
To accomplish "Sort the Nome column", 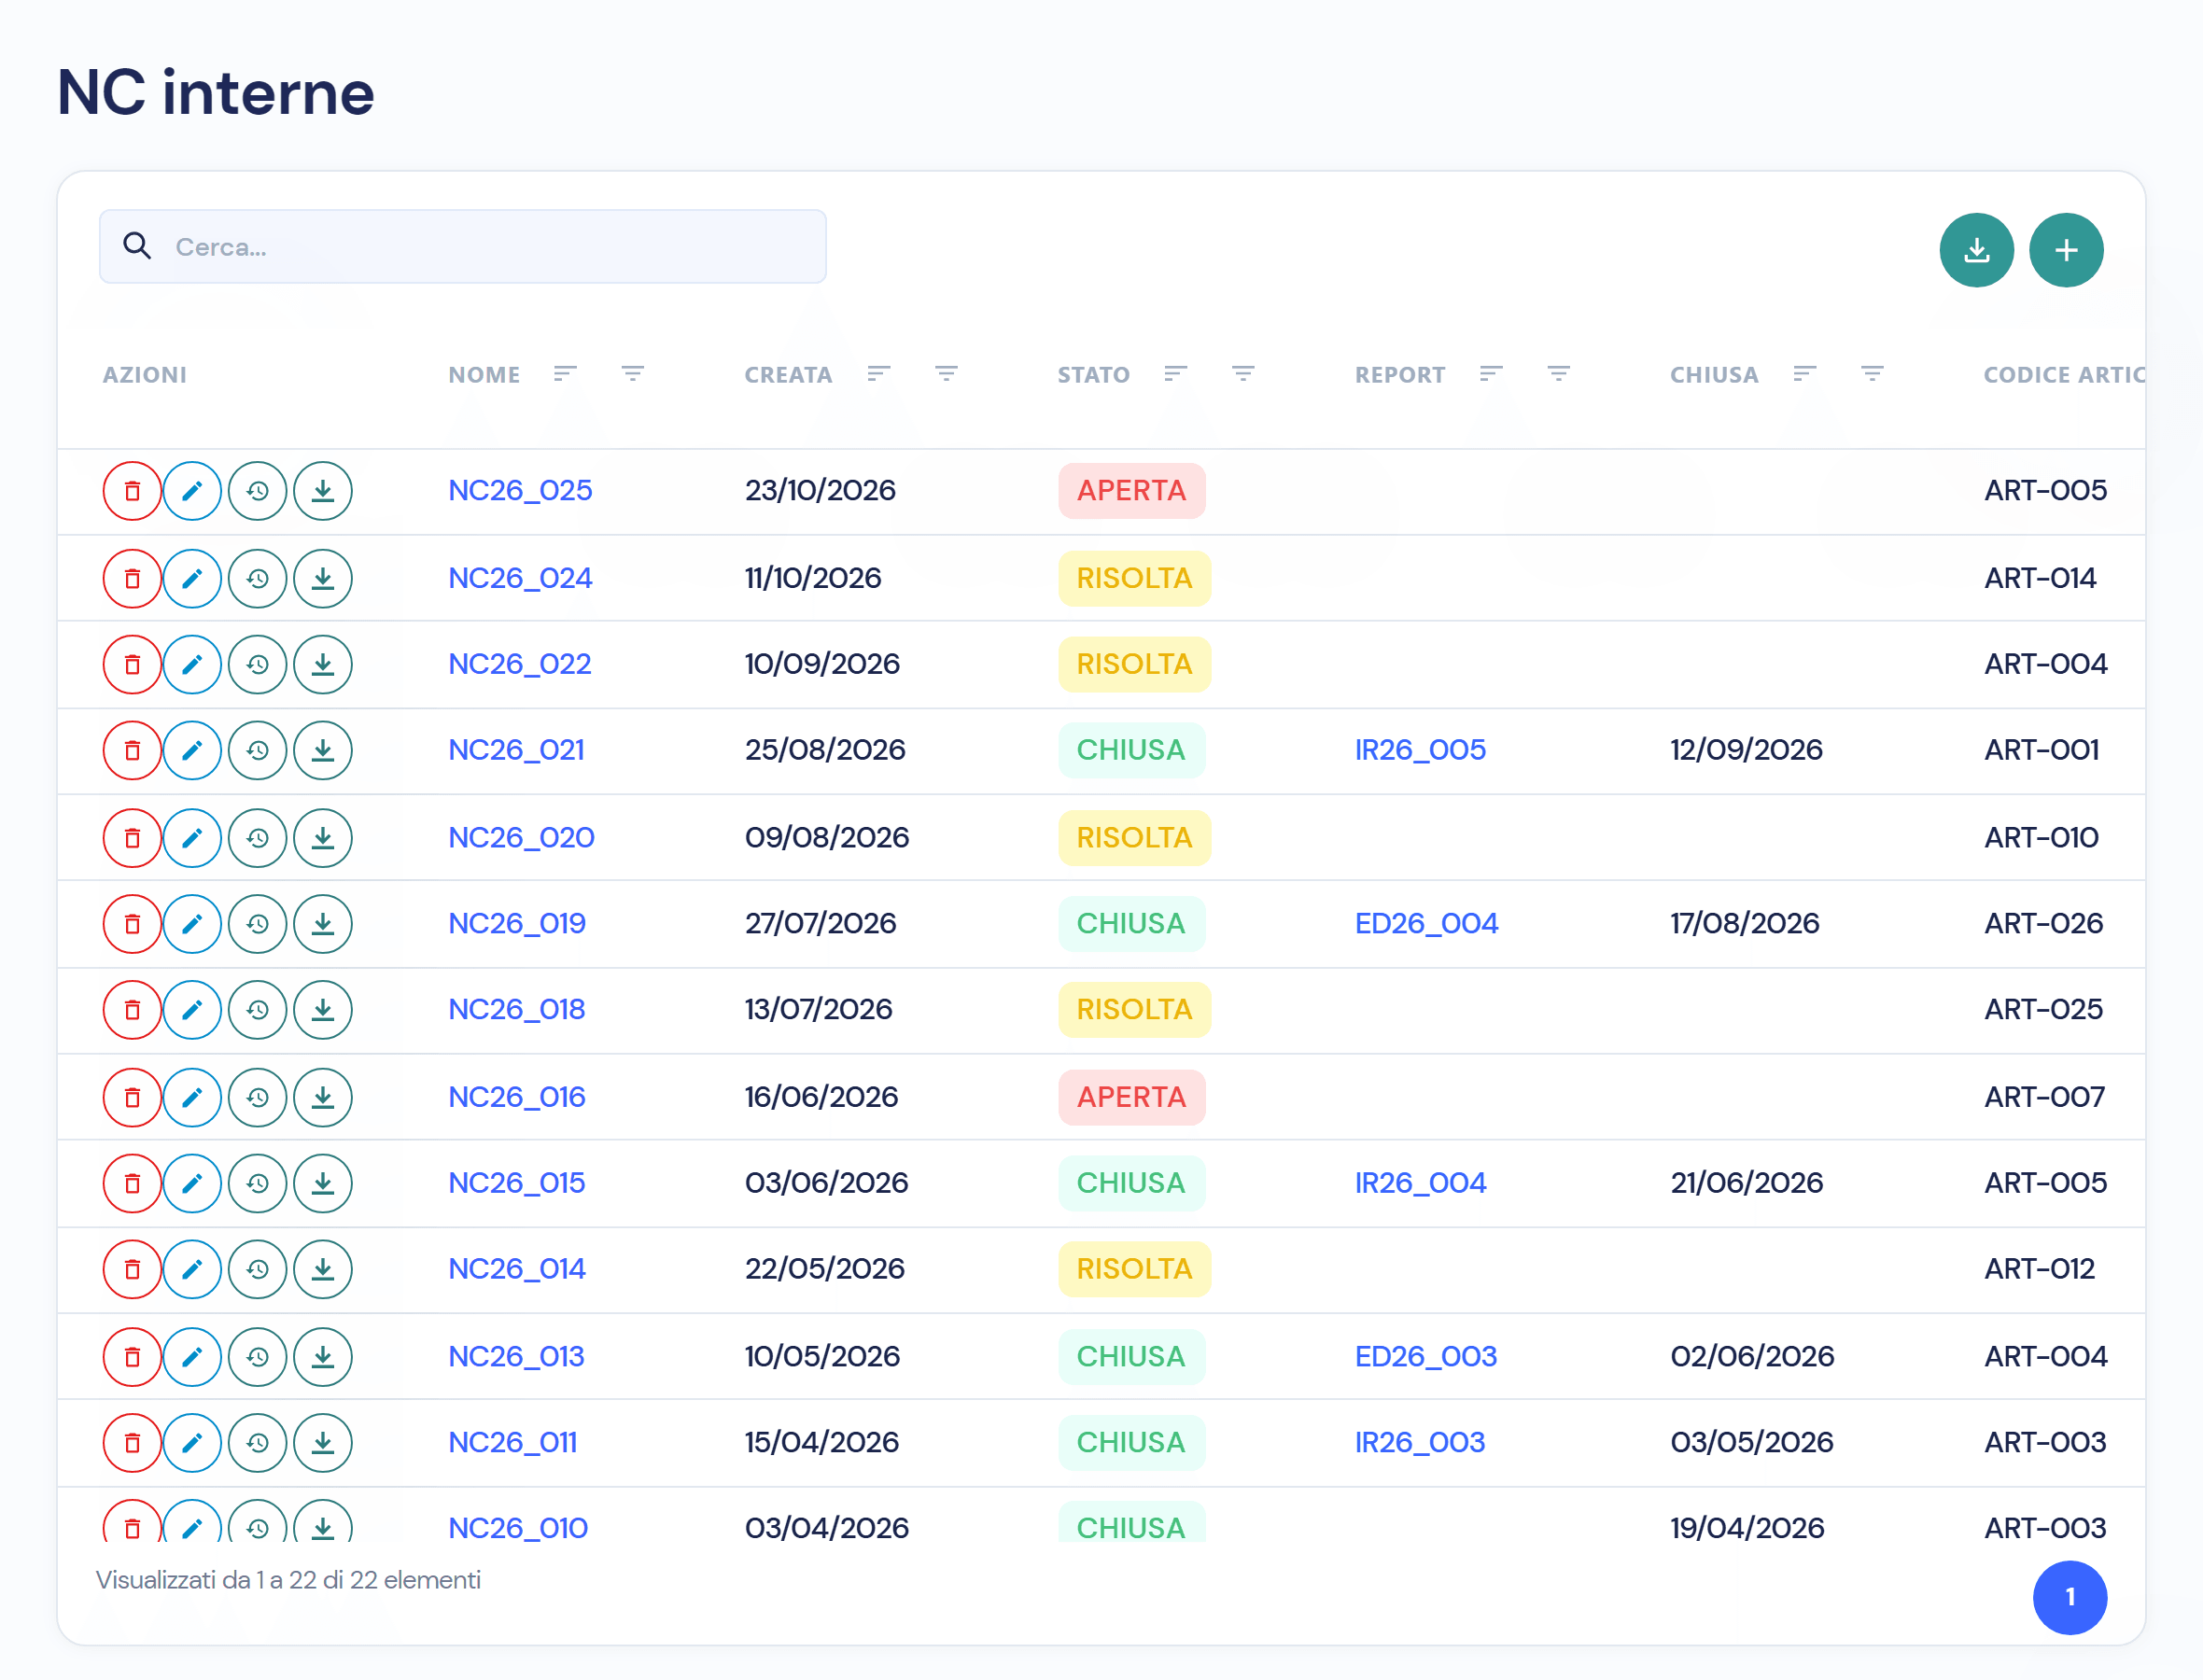I will click(x=566, y=374).
